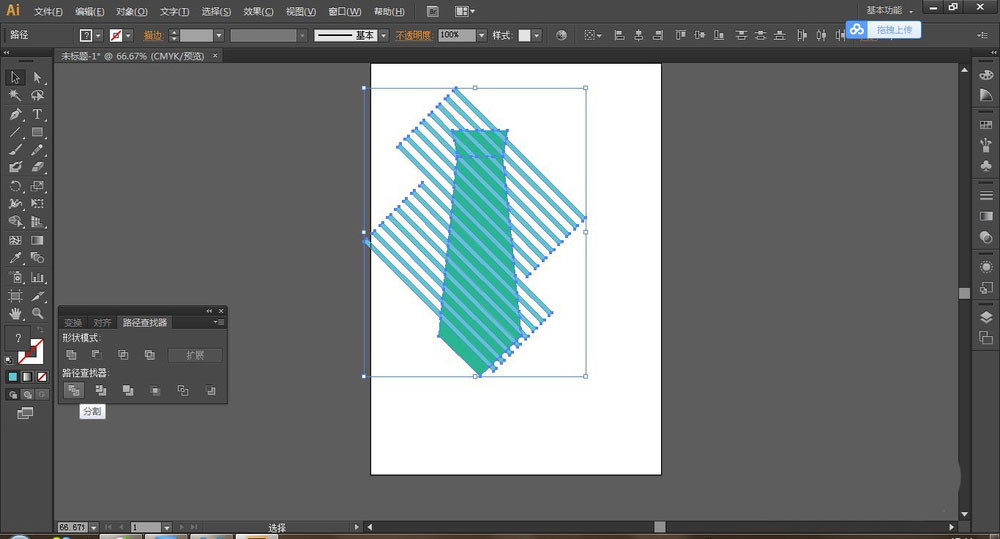Pick the Magic Wand tool

[x=16, y=96]
